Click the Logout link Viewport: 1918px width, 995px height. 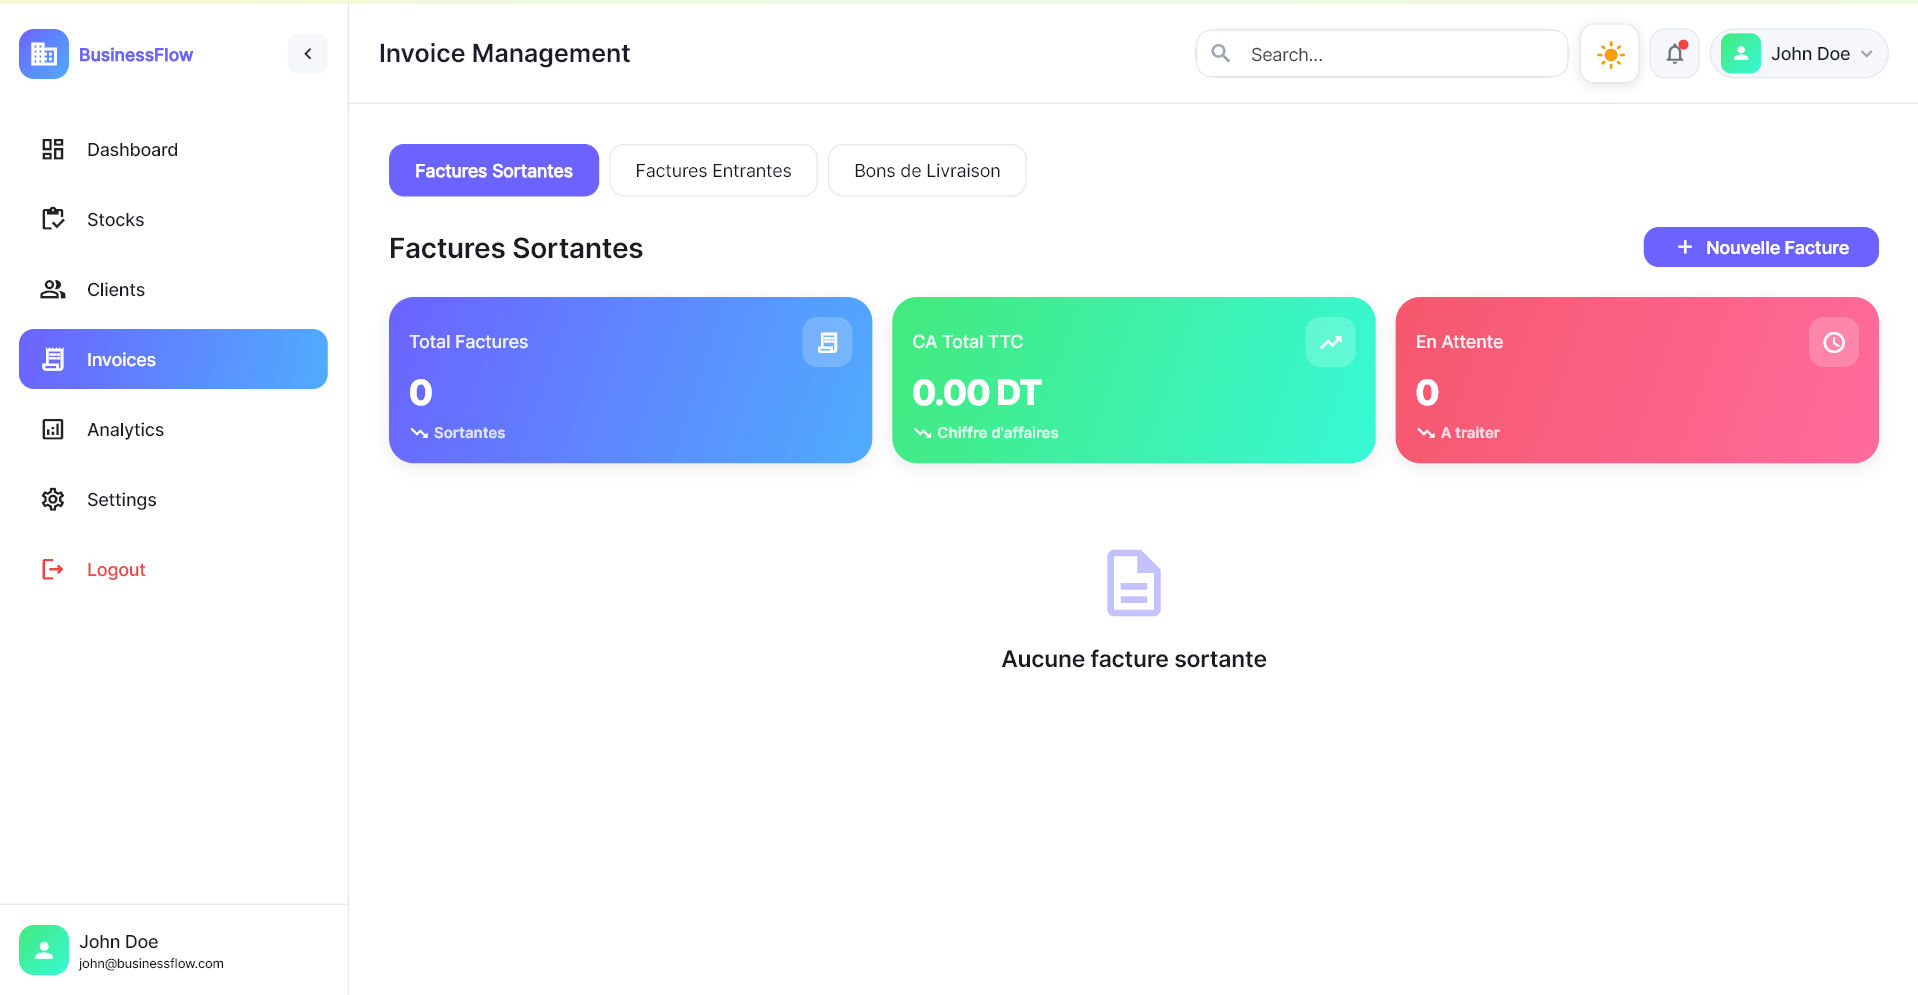(x=116, y=569)
